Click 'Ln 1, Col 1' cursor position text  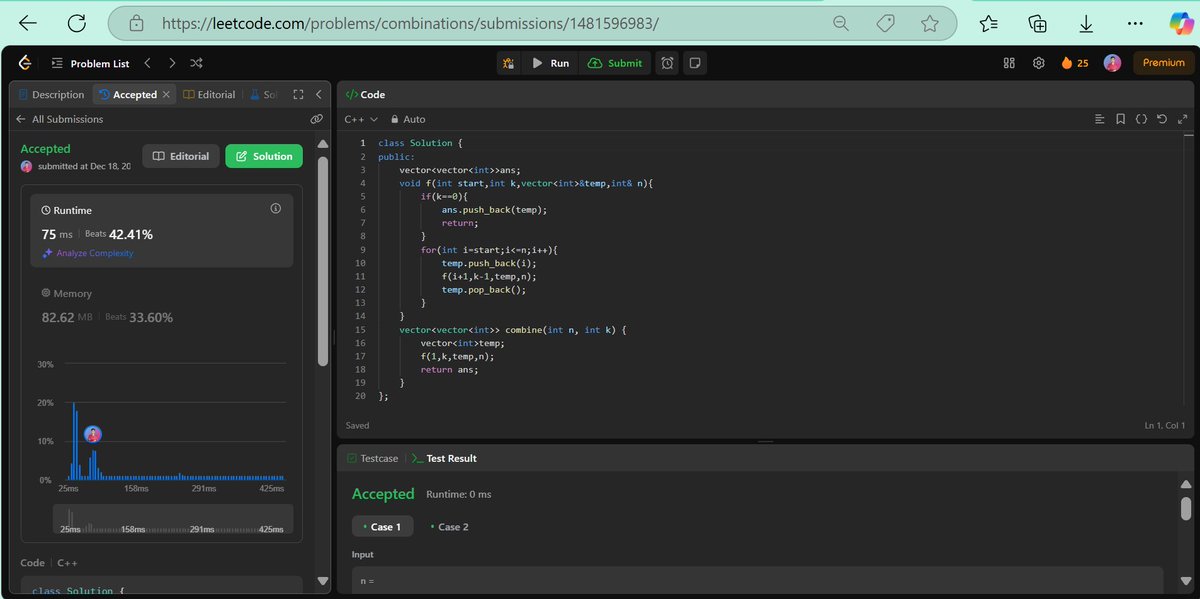point(1166,425)
